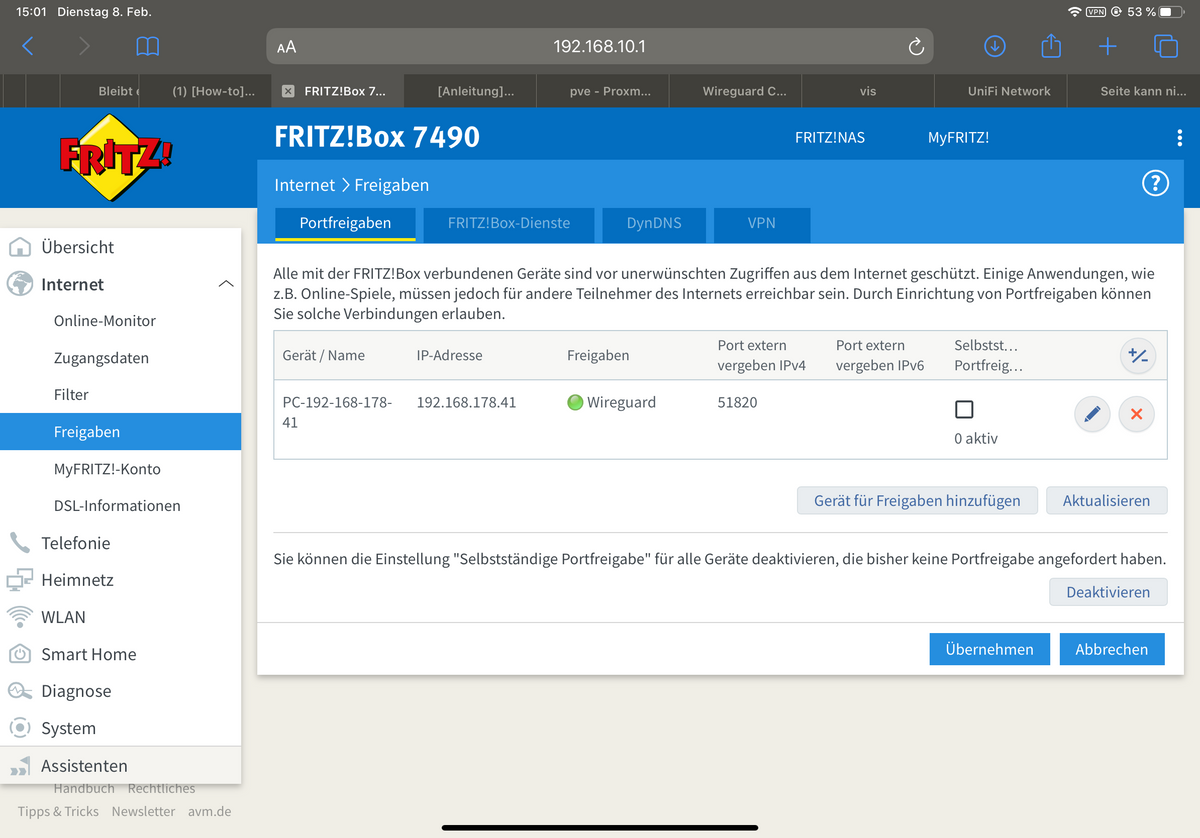Click the Internet globe icon in sidebar
Image resolution: width=1200 pixels, height=838 pixels.
coord(20,284)
